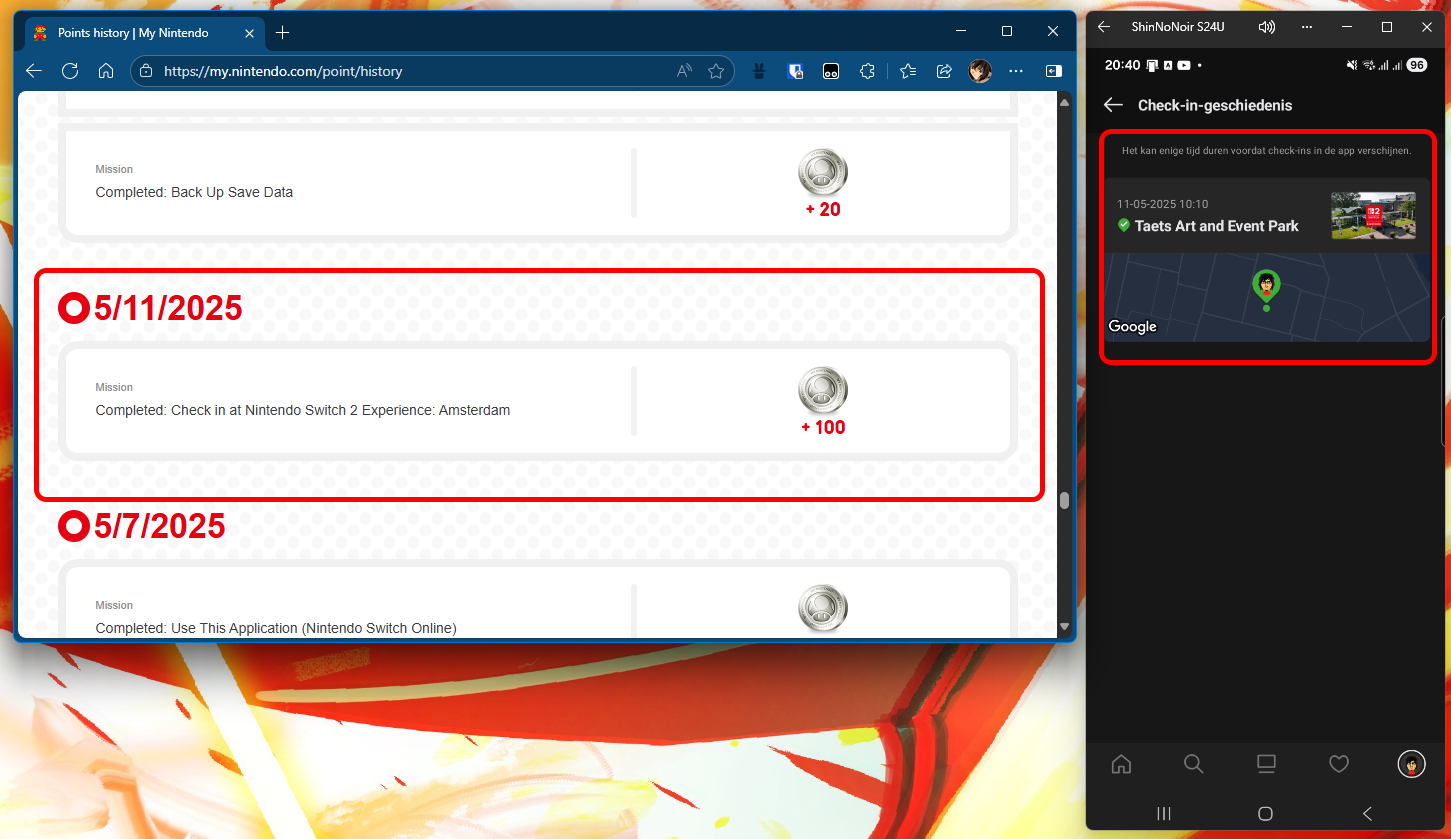Tap the Android recent apps button

1164,813
